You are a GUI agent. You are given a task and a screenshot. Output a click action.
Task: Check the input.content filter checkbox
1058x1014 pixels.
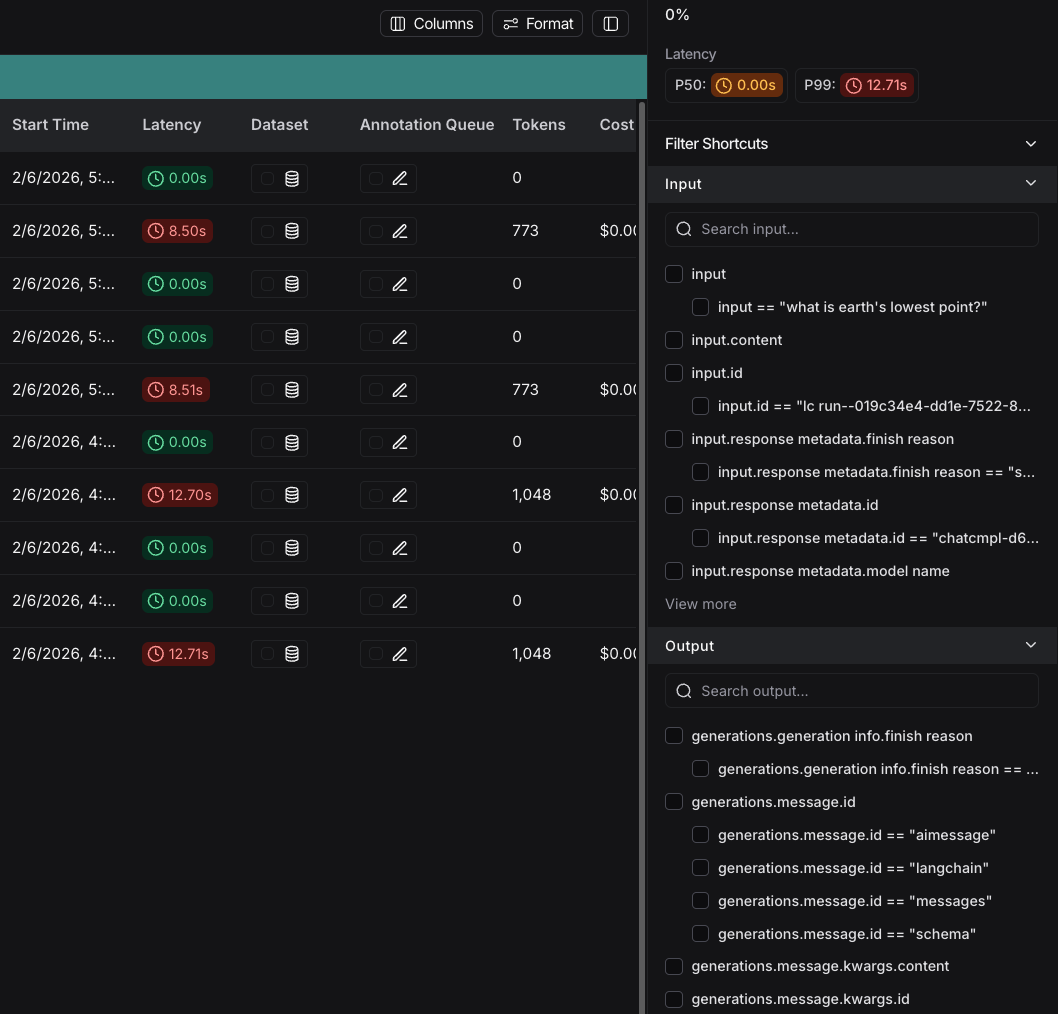coord(673,340)
